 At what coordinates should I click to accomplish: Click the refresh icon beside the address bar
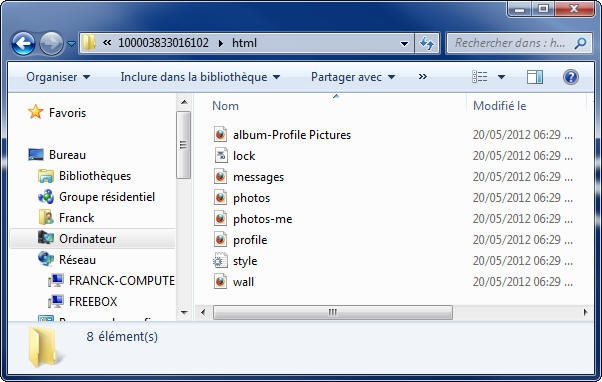click(x=427, y=43)
